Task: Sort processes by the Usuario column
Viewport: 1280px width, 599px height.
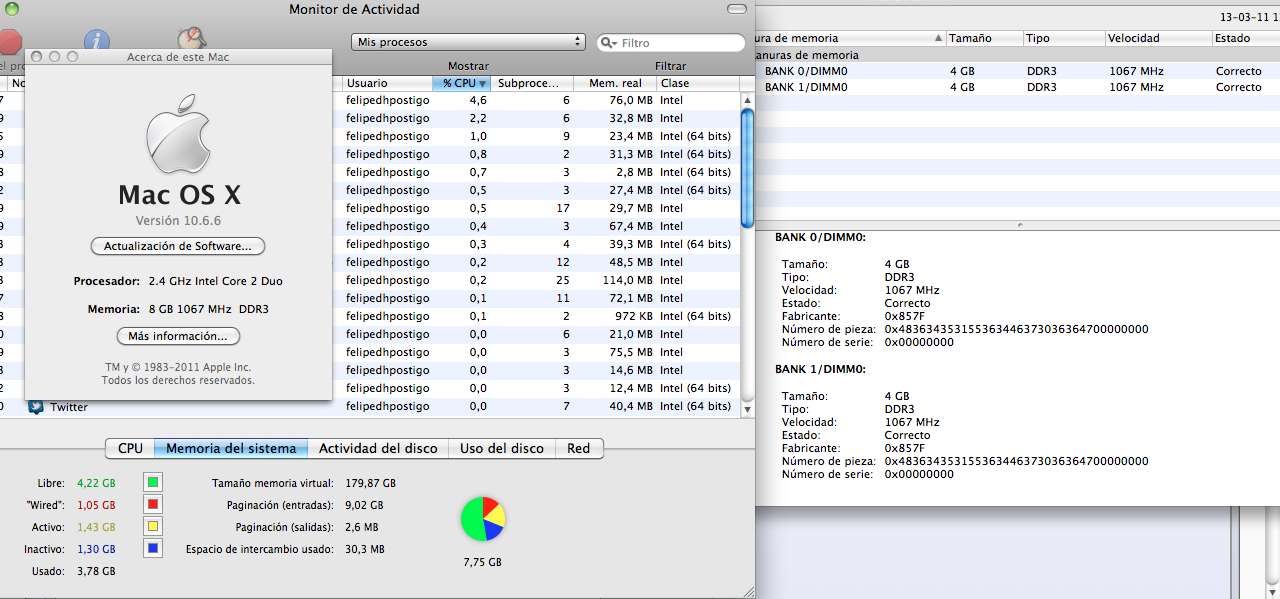Action: [387, 83]
